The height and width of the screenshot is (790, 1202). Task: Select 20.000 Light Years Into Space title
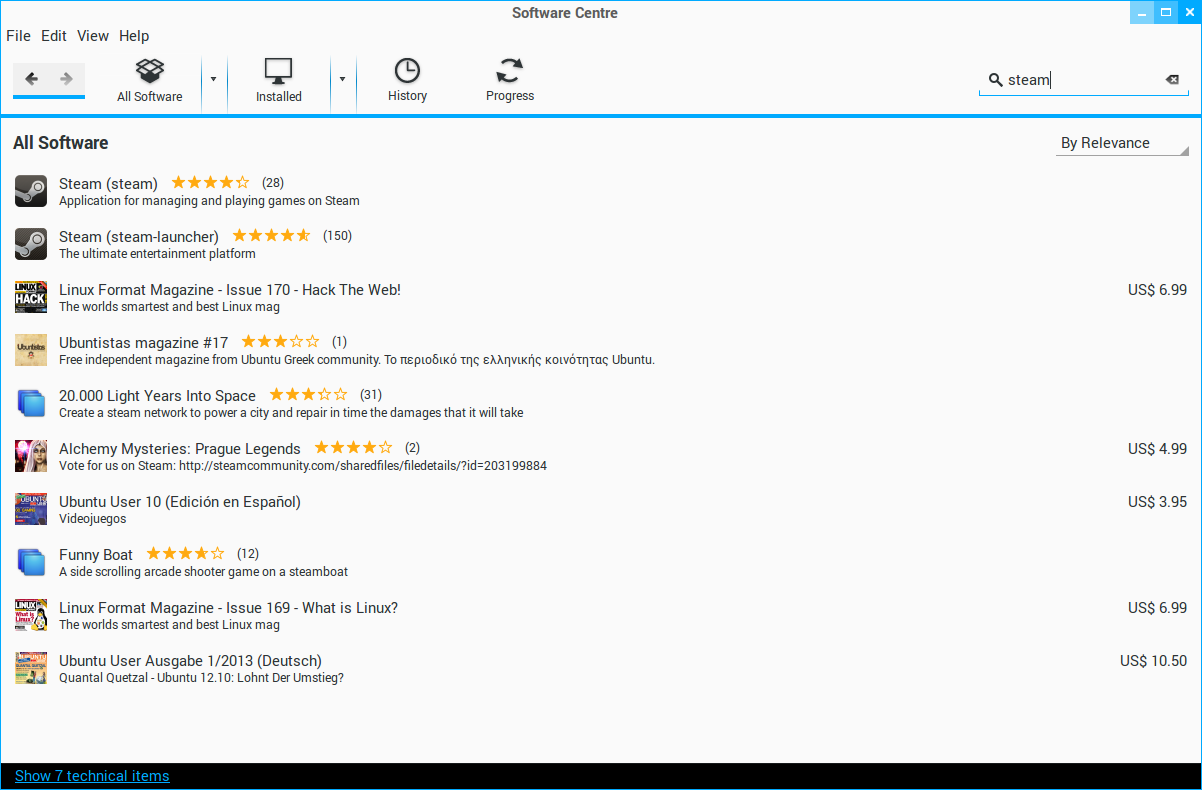pos(157,396)
